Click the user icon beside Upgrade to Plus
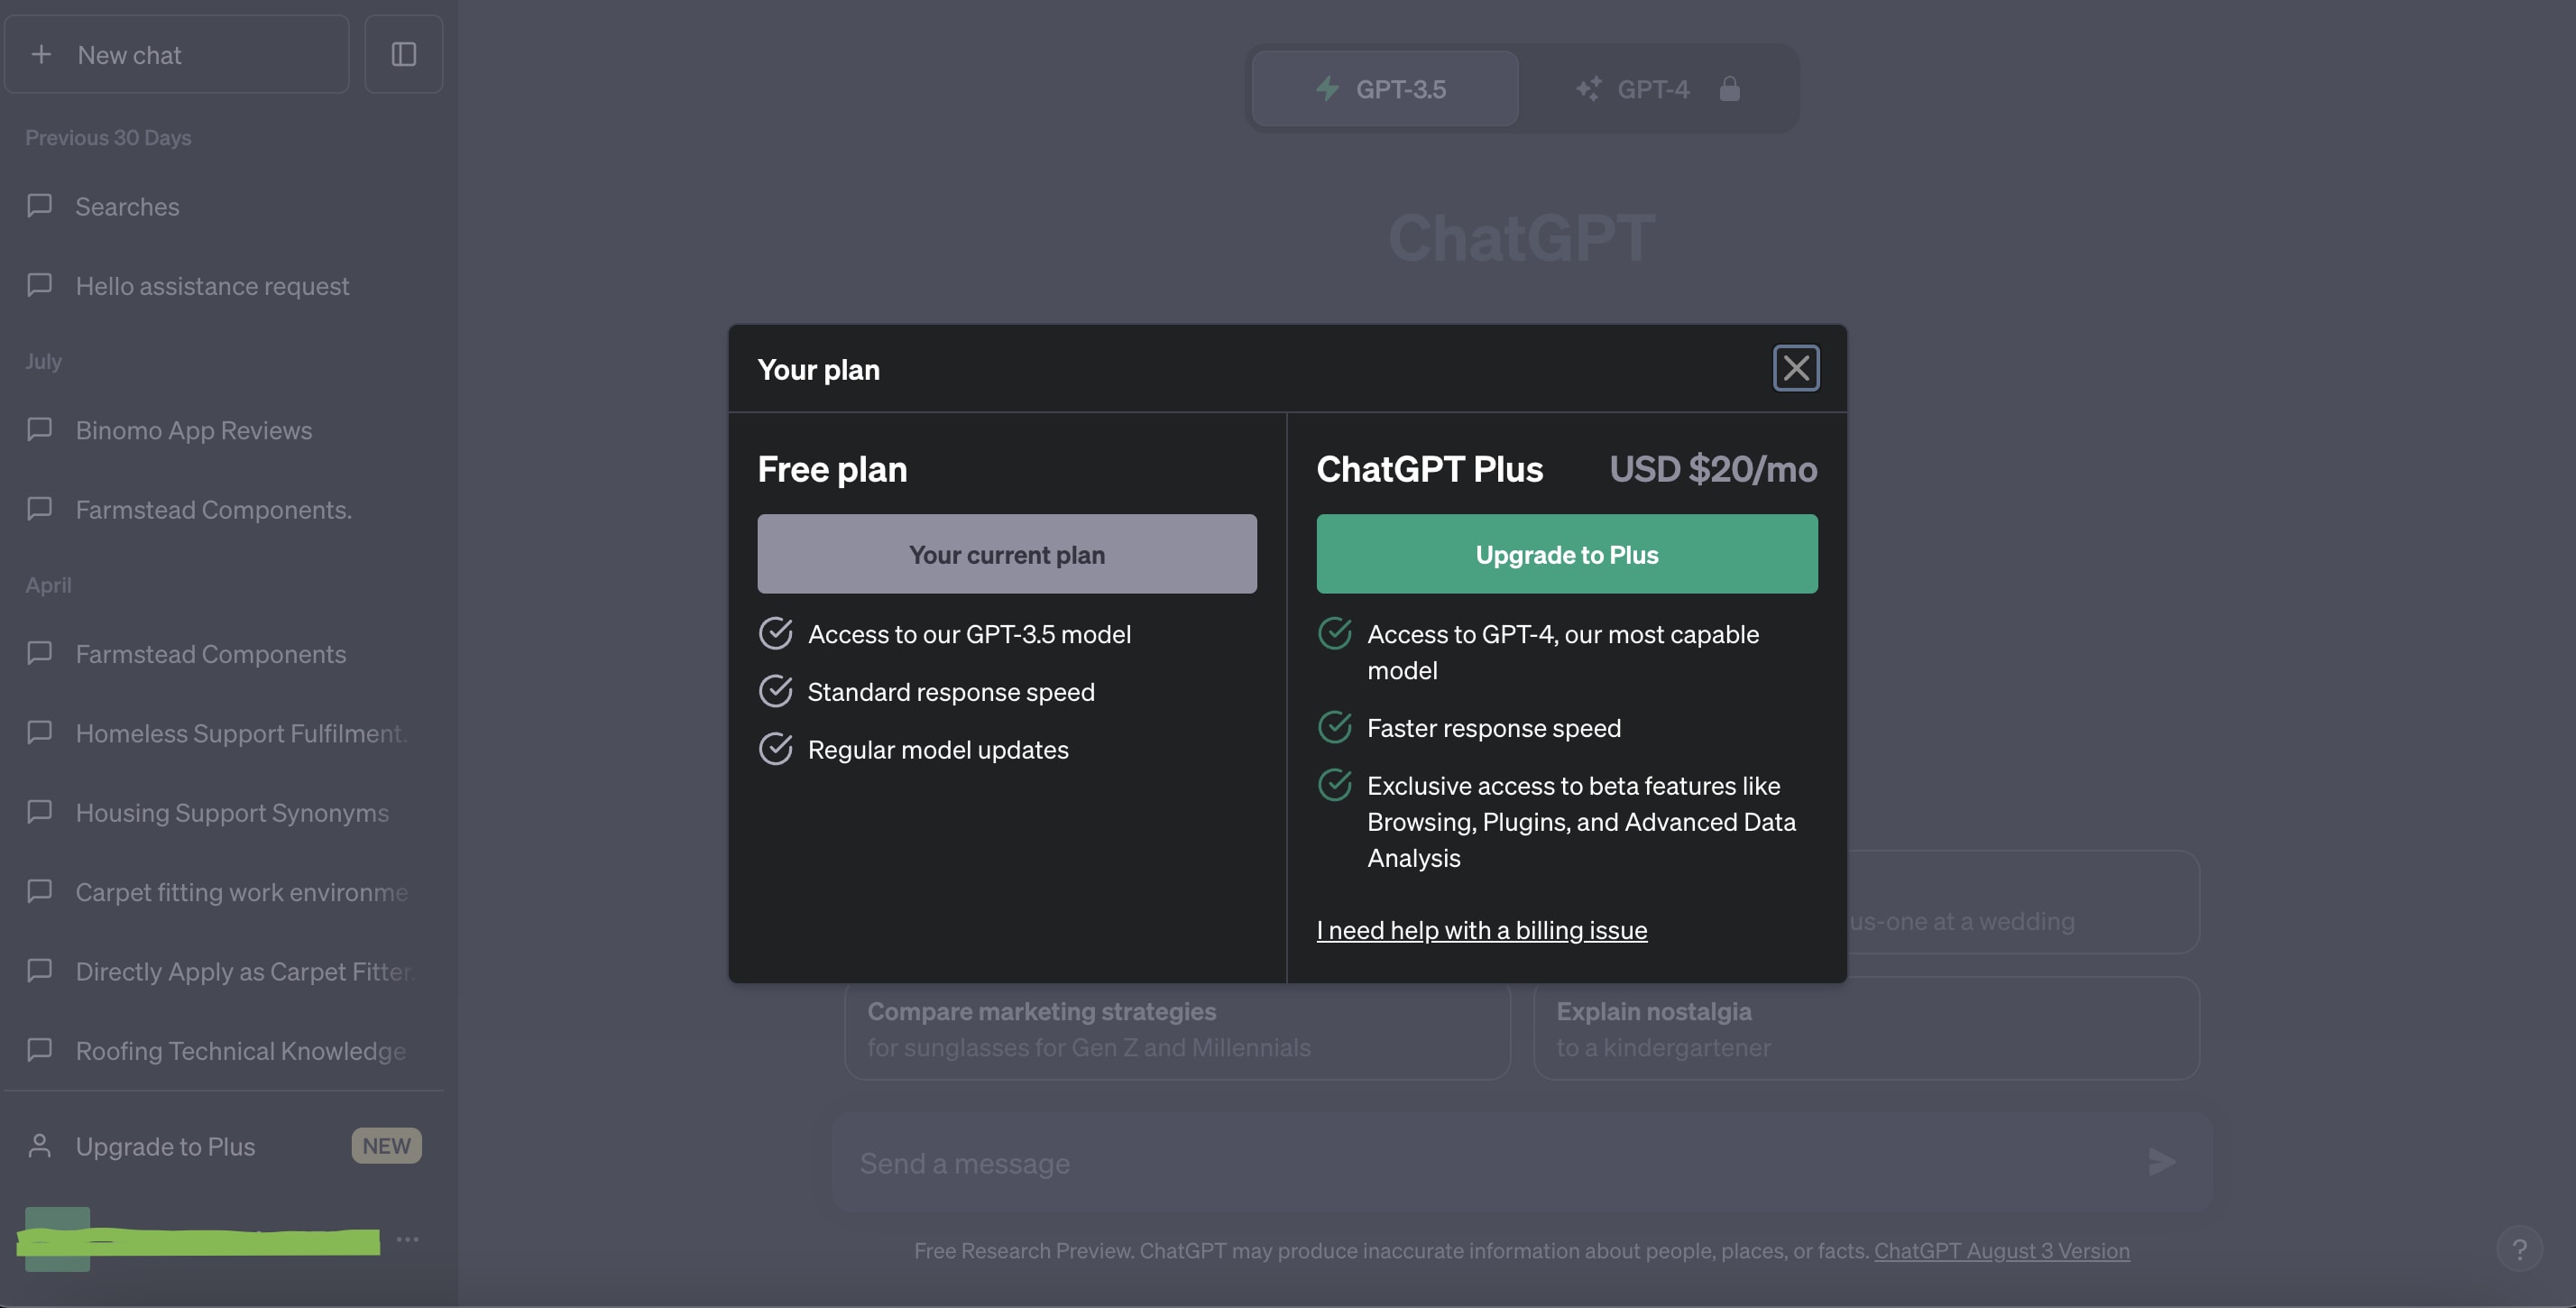Image resolution: width=2576 pixels, height=1308 pixels. pos(40,1146)
